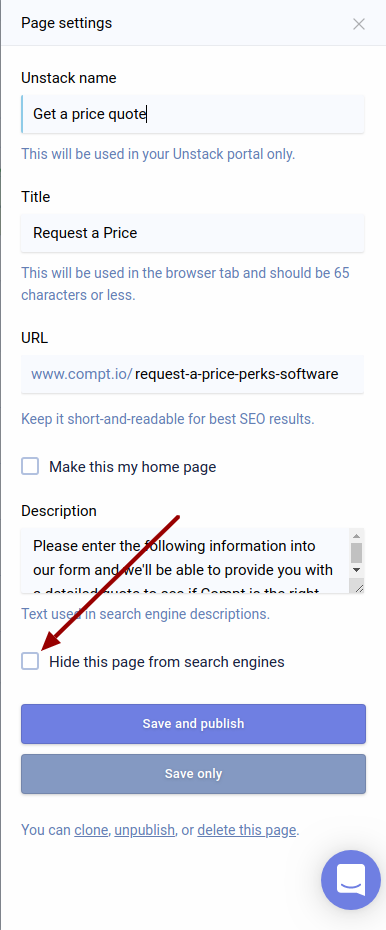Click the Unstack name input field
This screenshot has width=386, height=930.
(193, 114)
